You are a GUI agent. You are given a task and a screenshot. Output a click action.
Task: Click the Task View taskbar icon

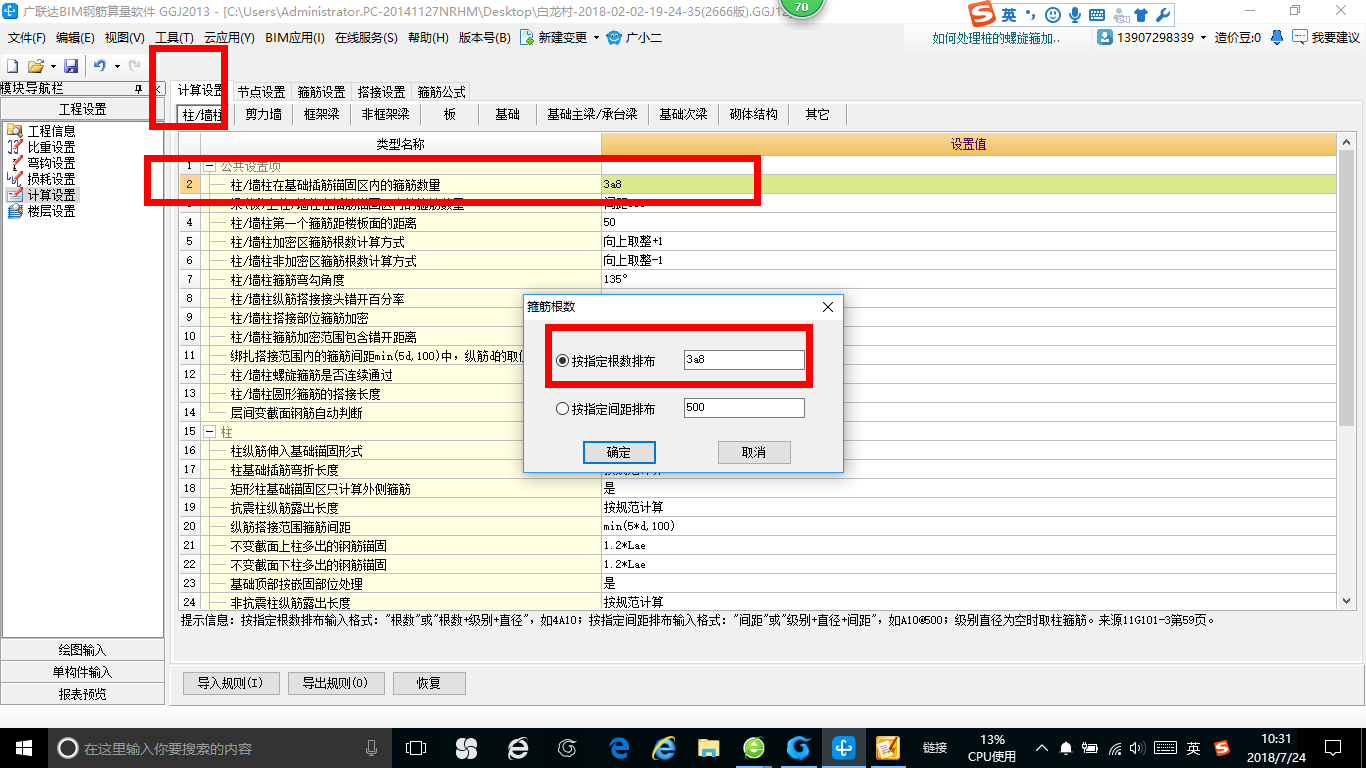click(x=415, y=747)
